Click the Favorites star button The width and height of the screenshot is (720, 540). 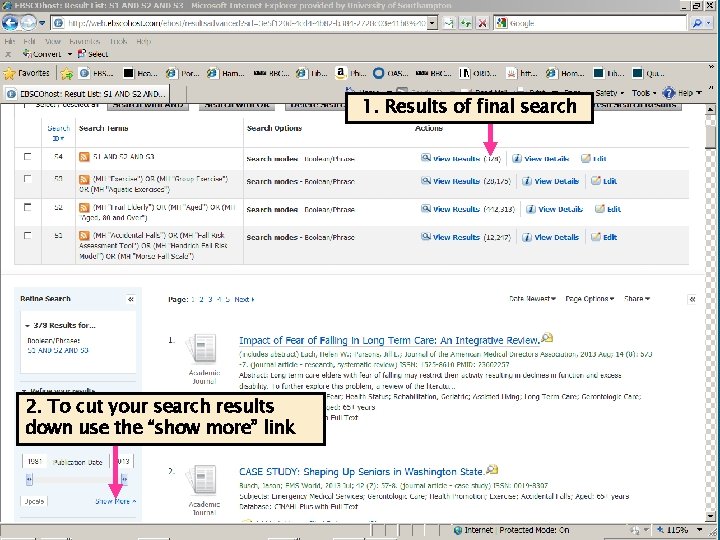click(x=26, y=73)
